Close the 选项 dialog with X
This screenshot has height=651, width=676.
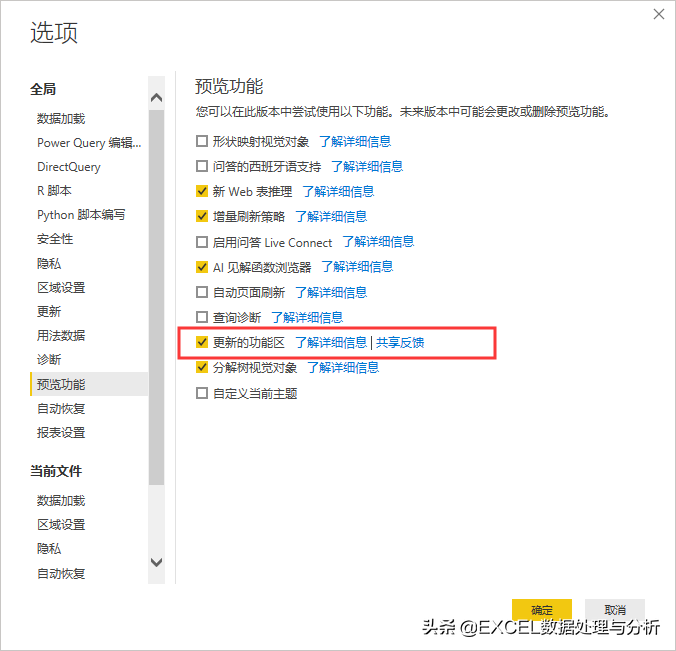[658, 14]
